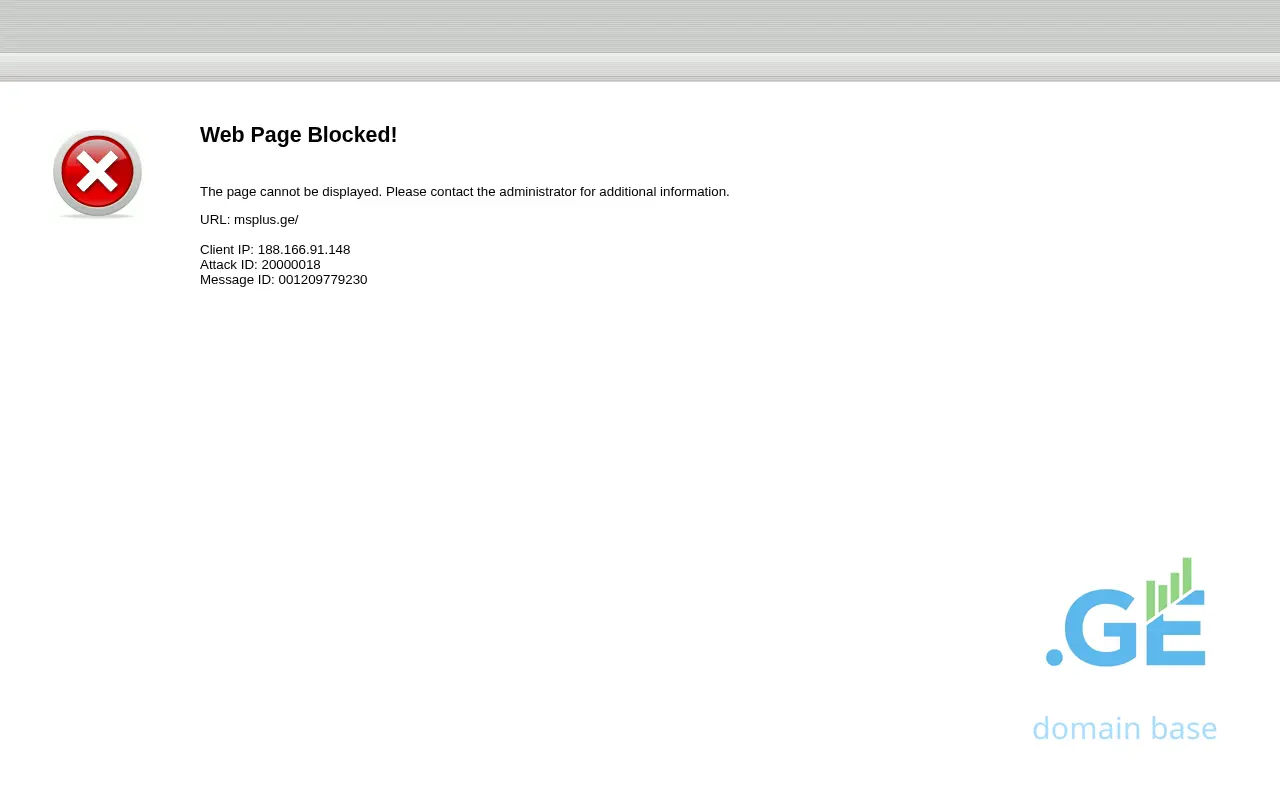Click the dark gray header band at top
The image size is (1280, 800).
pyautogui.click(x=640, y=26)
